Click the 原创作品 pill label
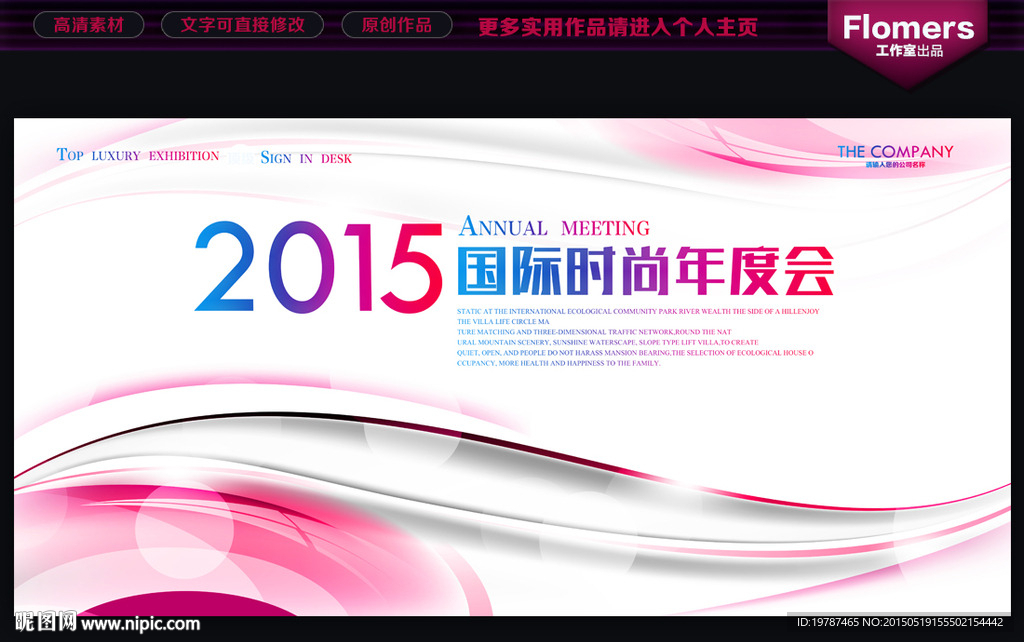This screenshot has height=642, width=1024. pyautogui.click(x=396, y=25)
